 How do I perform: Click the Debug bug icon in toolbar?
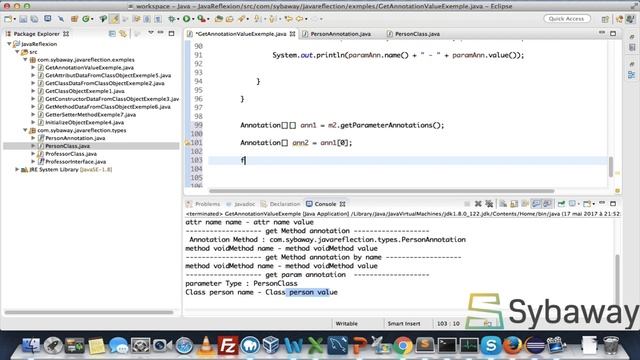coord(172,19)
